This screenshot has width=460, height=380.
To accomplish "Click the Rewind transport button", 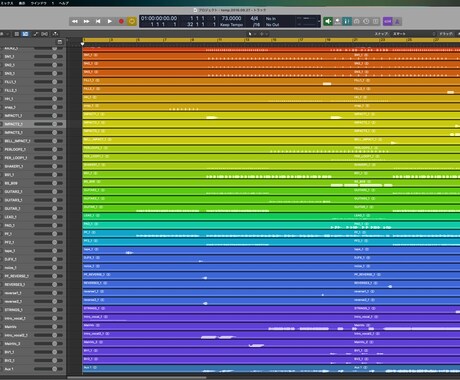I will [75, 21].
